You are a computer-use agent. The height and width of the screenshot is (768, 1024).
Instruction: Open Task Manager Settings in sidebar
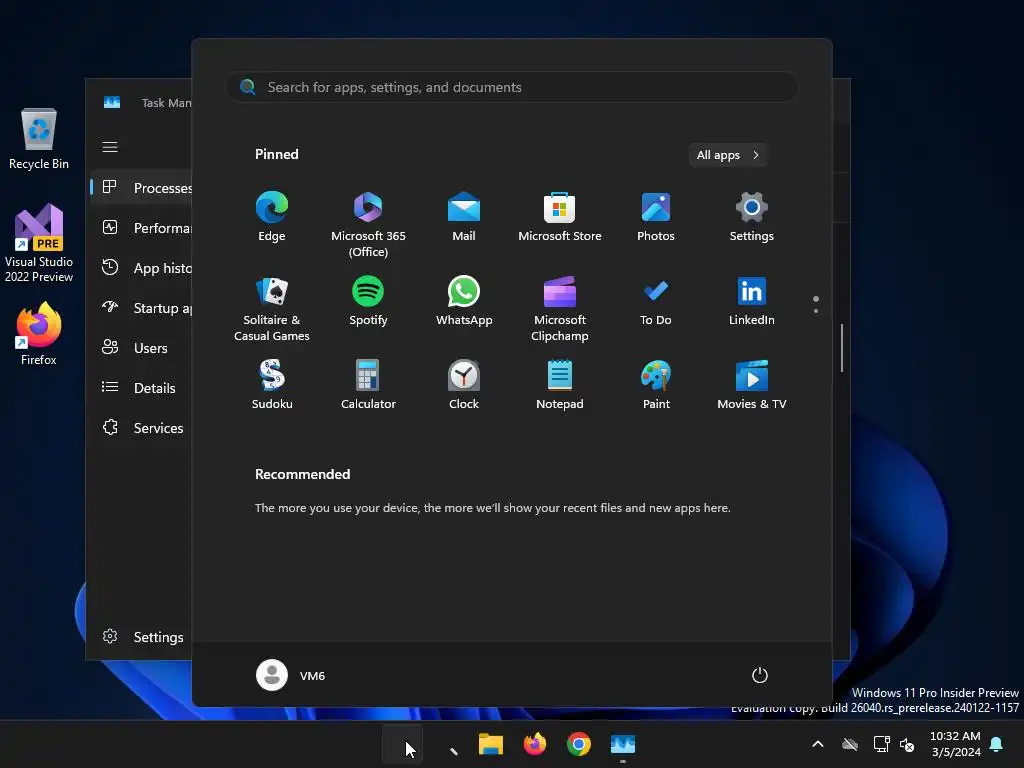pos(141,637)
